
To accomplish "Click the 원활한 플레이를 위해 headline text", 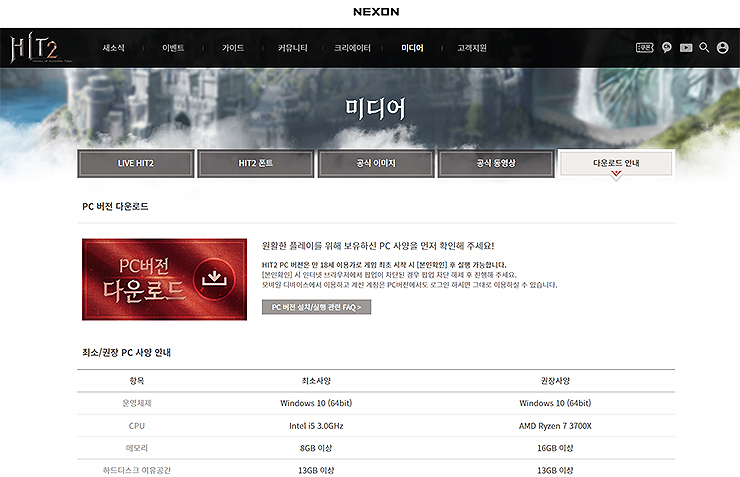I will click(378, 246).
